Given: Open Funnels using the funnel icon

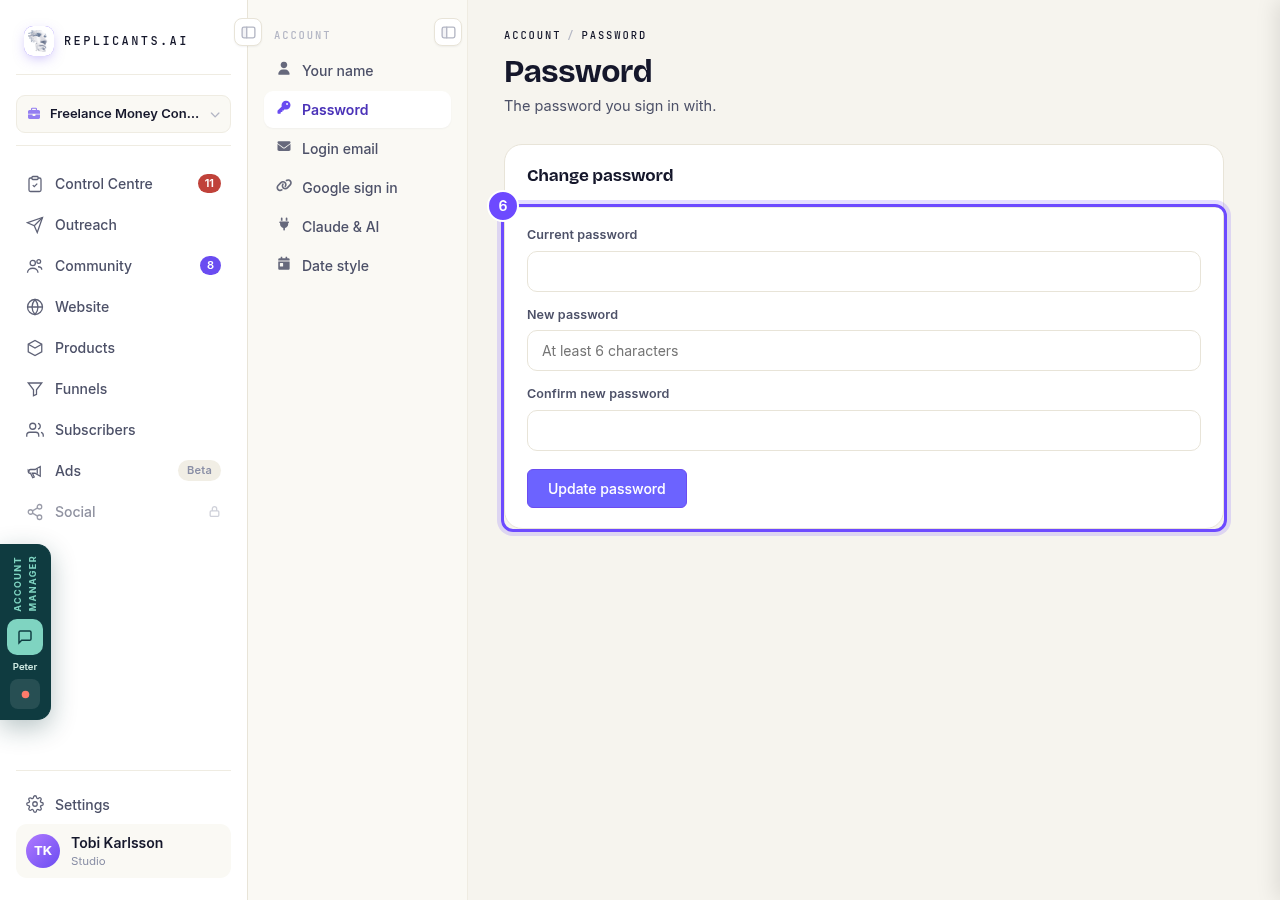Looking at the screenshot, I should [x=35, y=389].
